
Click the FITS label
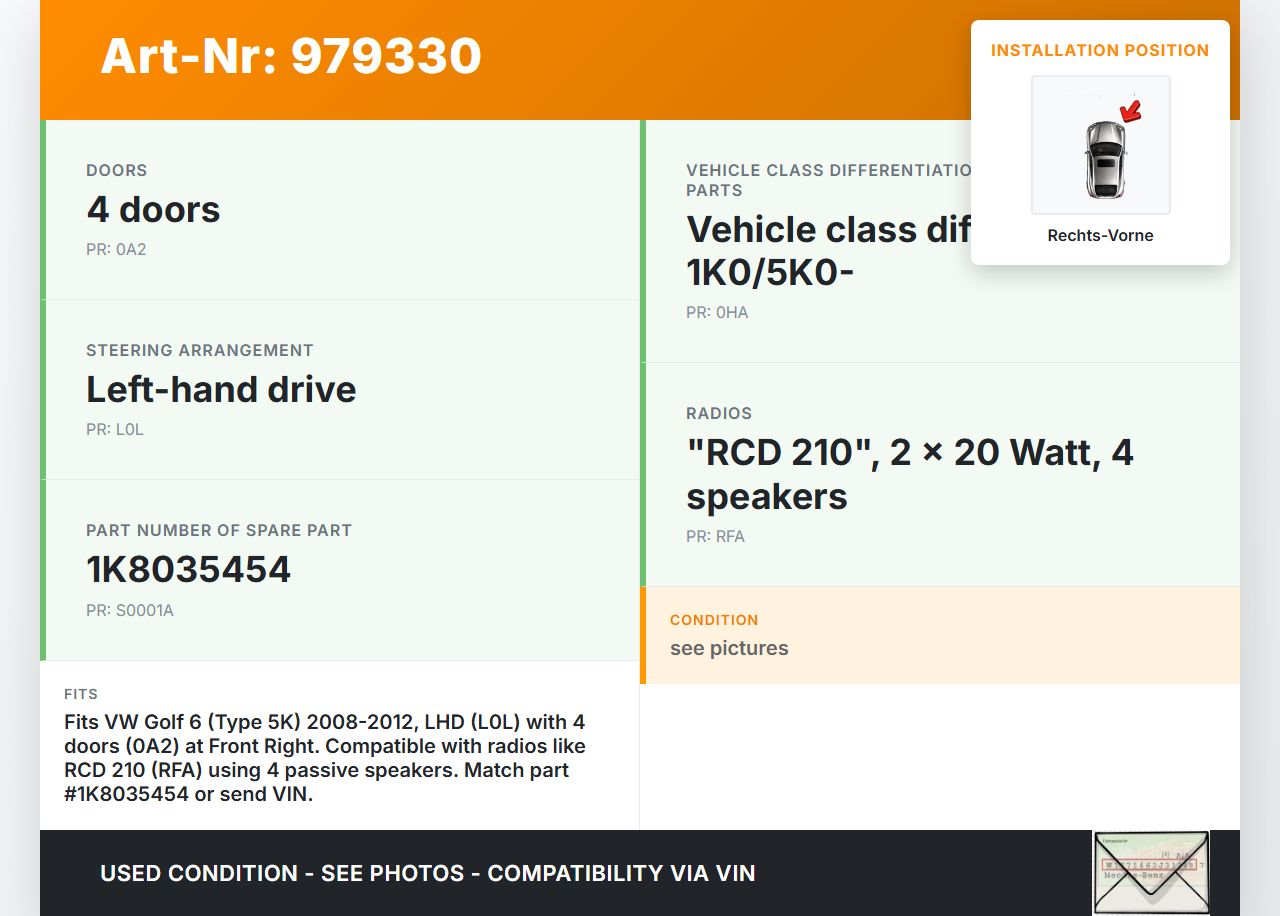(81, 694)
